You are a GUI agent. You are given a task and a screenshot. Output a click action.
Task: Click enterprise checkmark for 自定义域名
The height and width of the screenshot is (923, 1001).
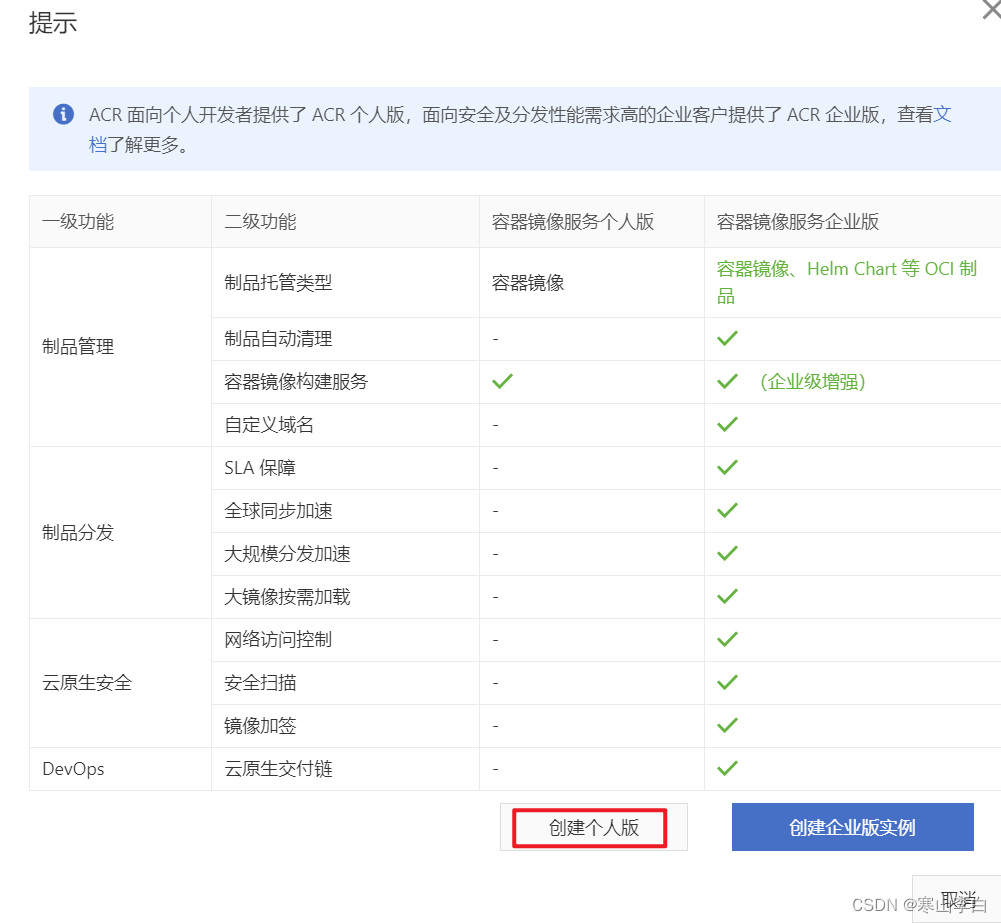pos(727,424)
